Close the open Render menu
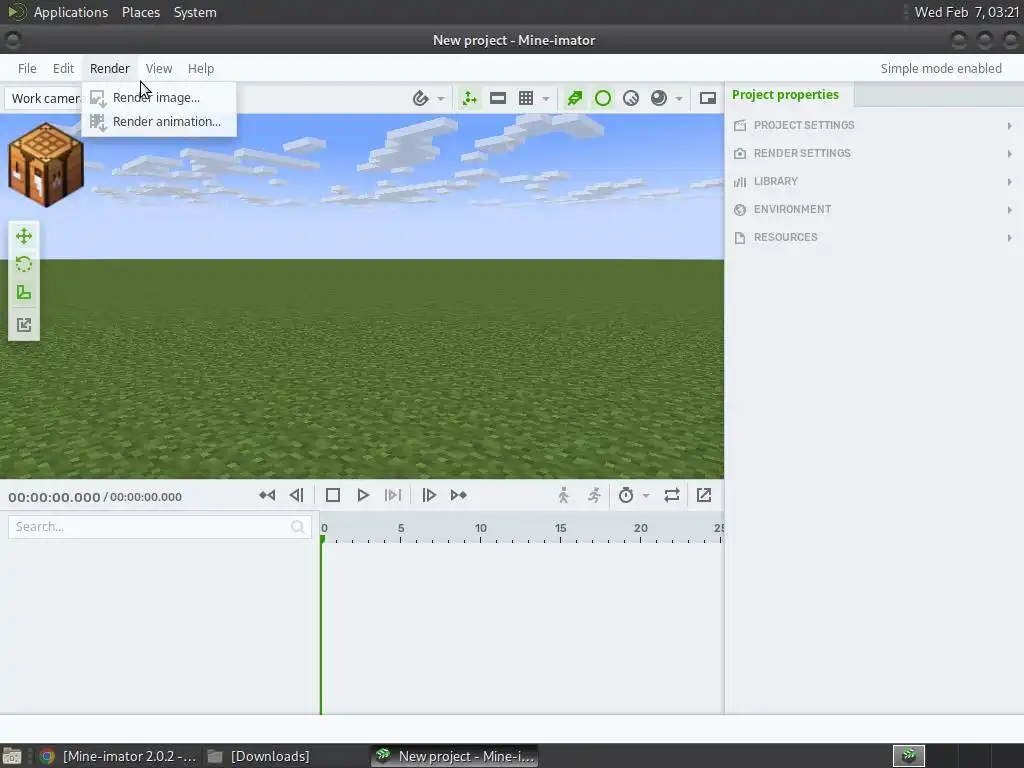 coord(110,69)
